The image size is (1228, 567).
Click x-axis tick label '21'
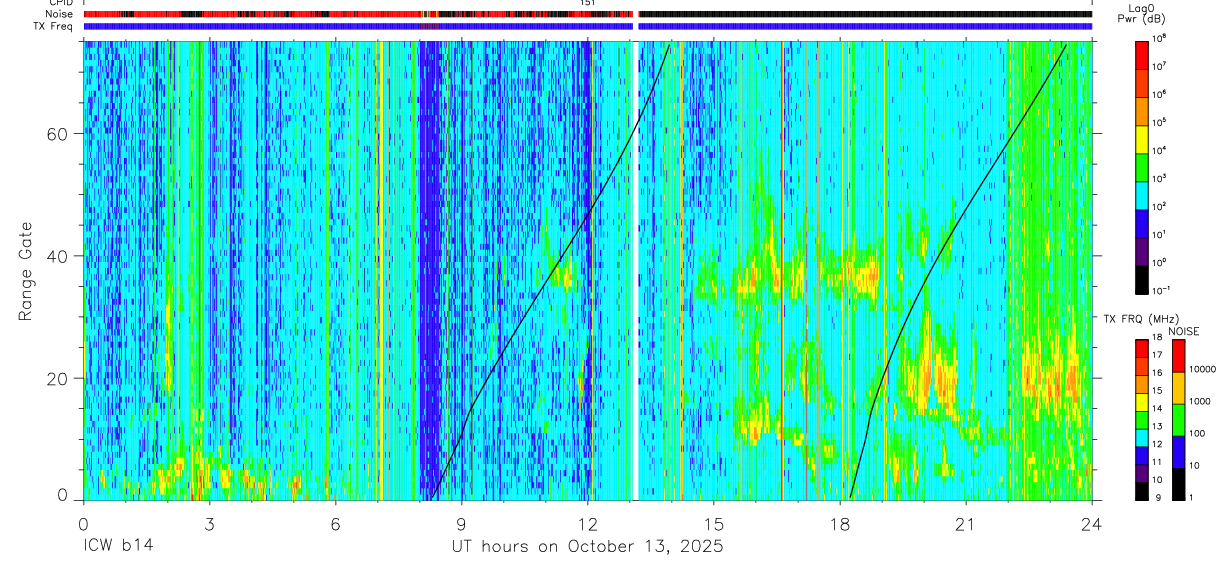[966, 524]
